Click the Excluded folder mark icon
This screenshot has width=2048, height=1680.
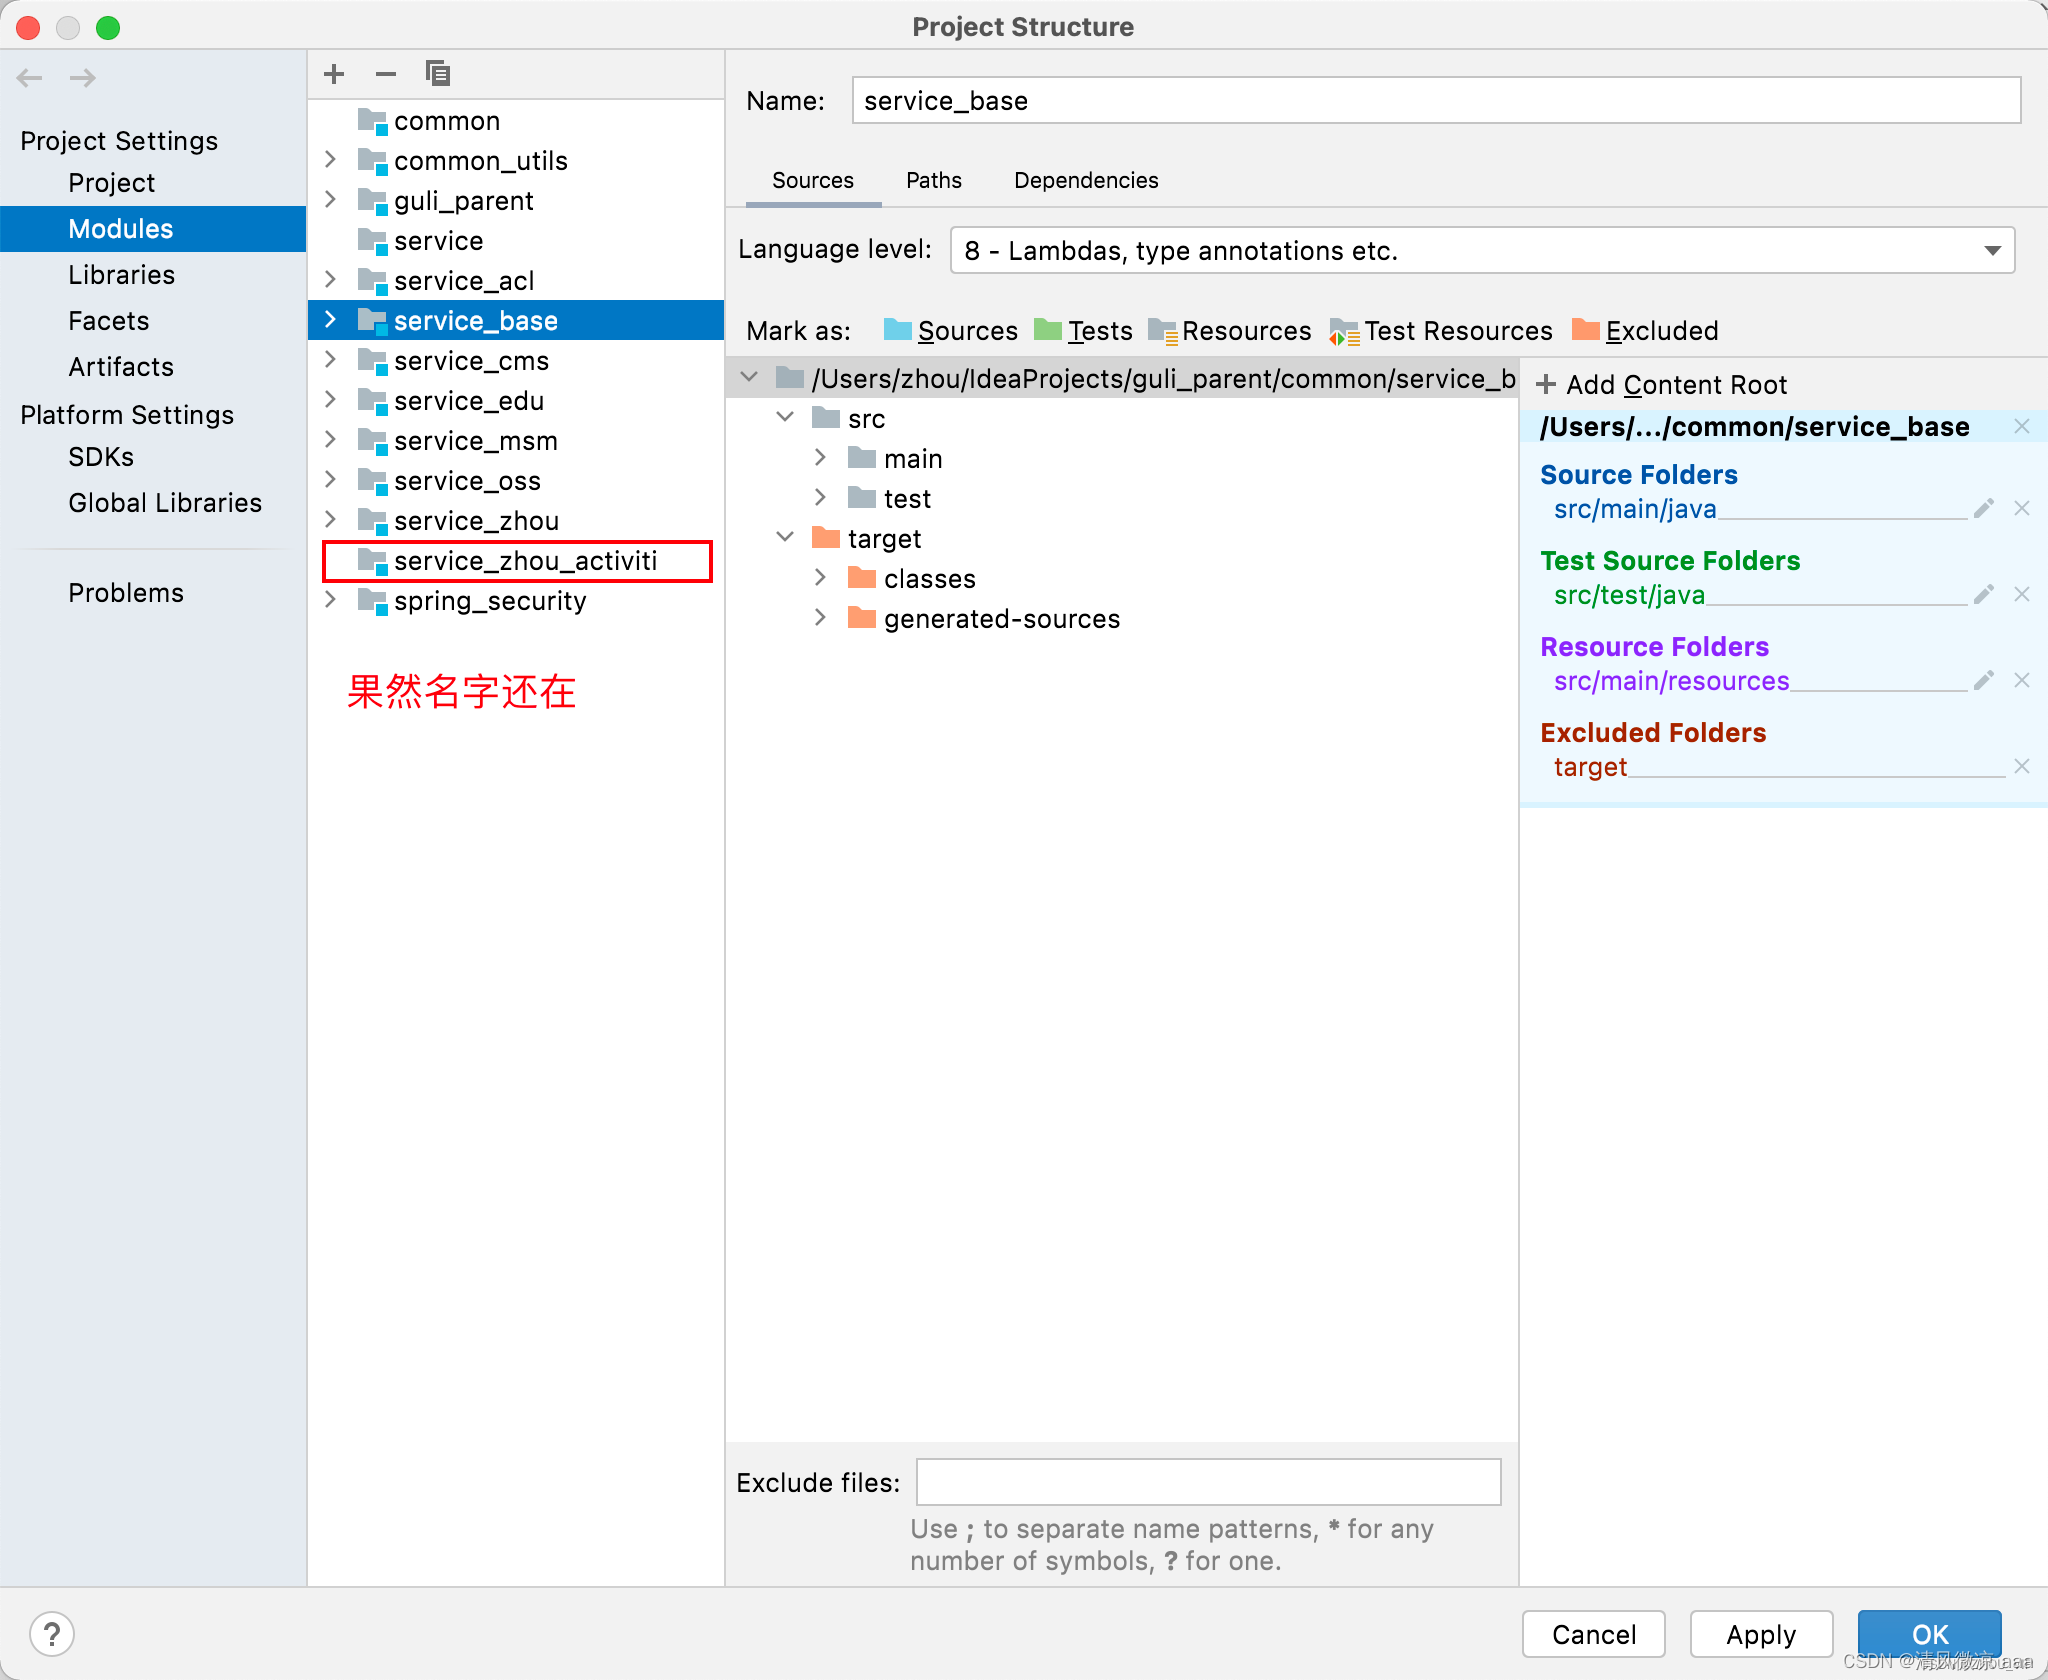click(1585, 330)
